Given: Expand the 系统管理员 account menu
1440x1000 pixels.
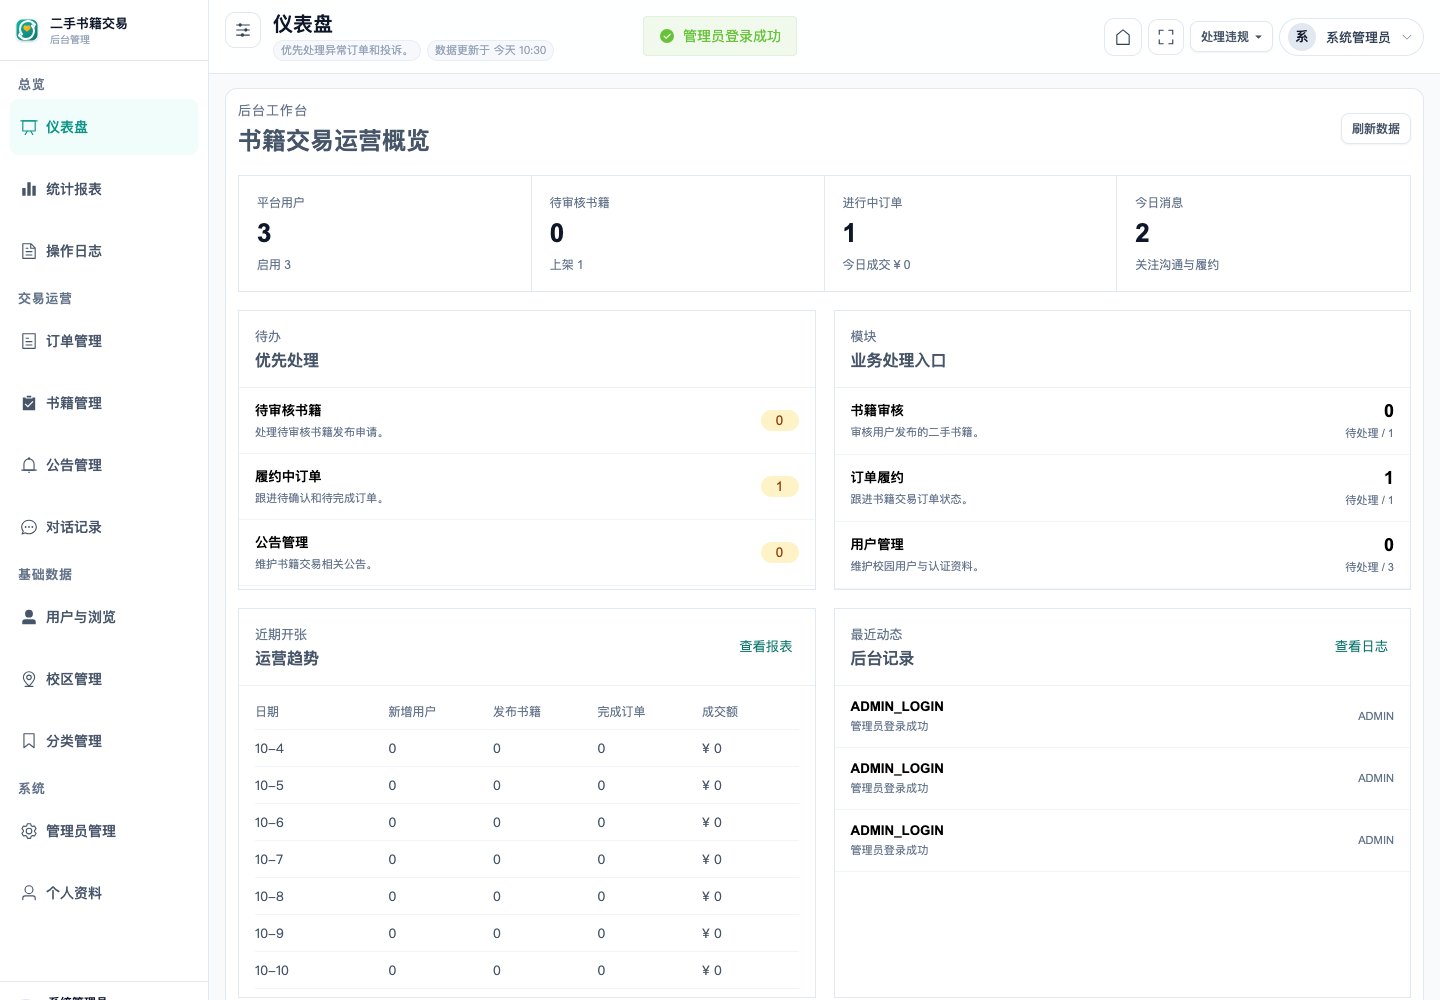Looking at the screenshot, I should pyautogui.click(x=1351, y=37).
